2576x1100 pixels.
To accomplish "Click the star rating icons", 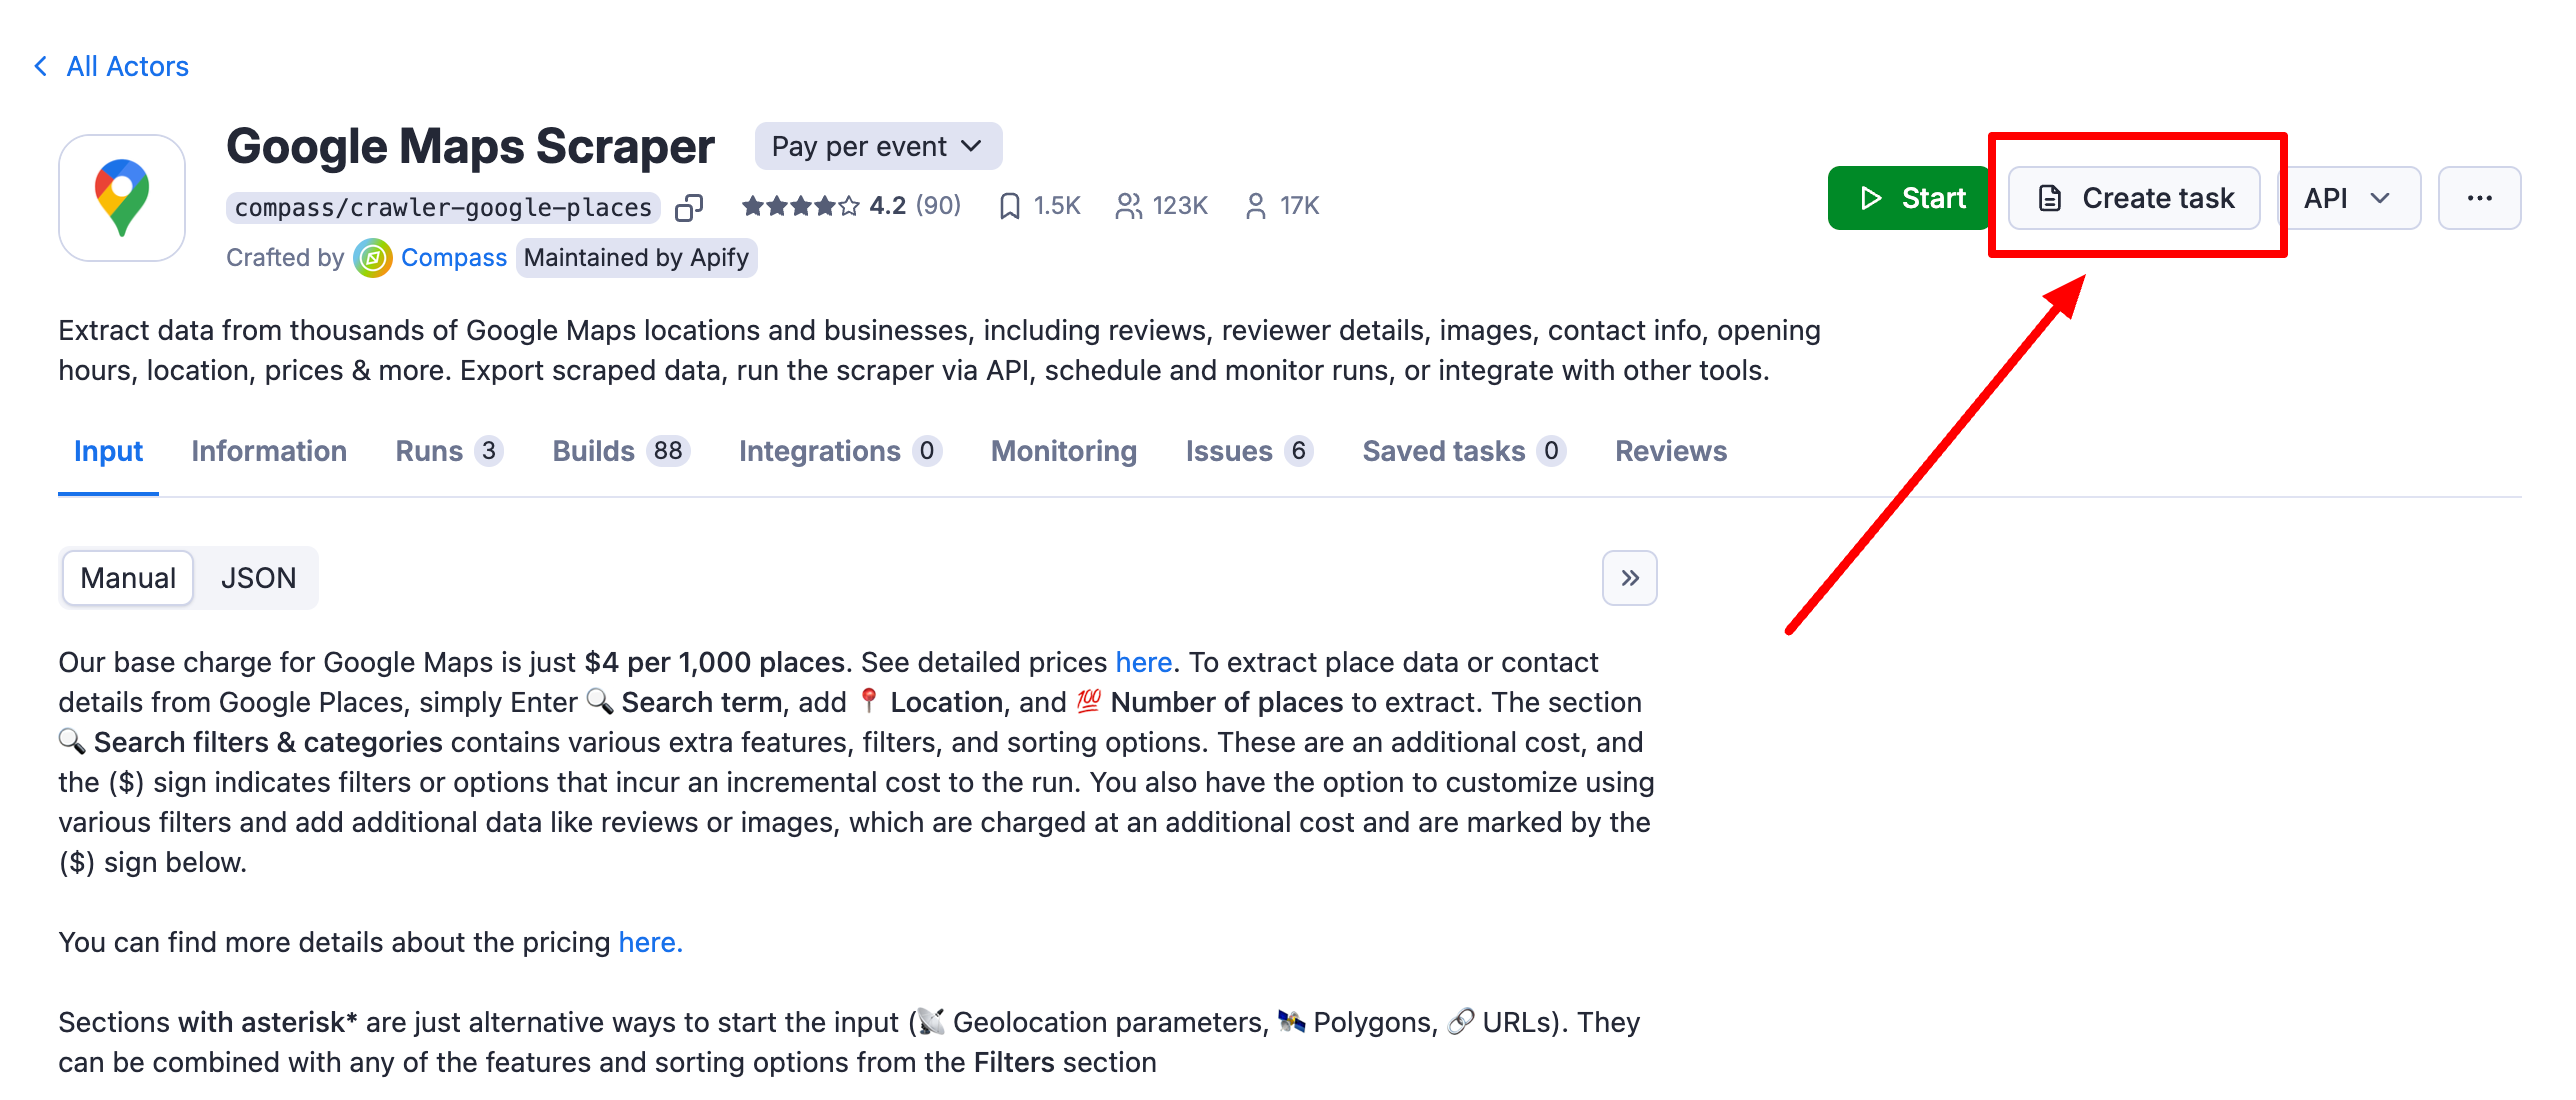I will click(799, 206).
